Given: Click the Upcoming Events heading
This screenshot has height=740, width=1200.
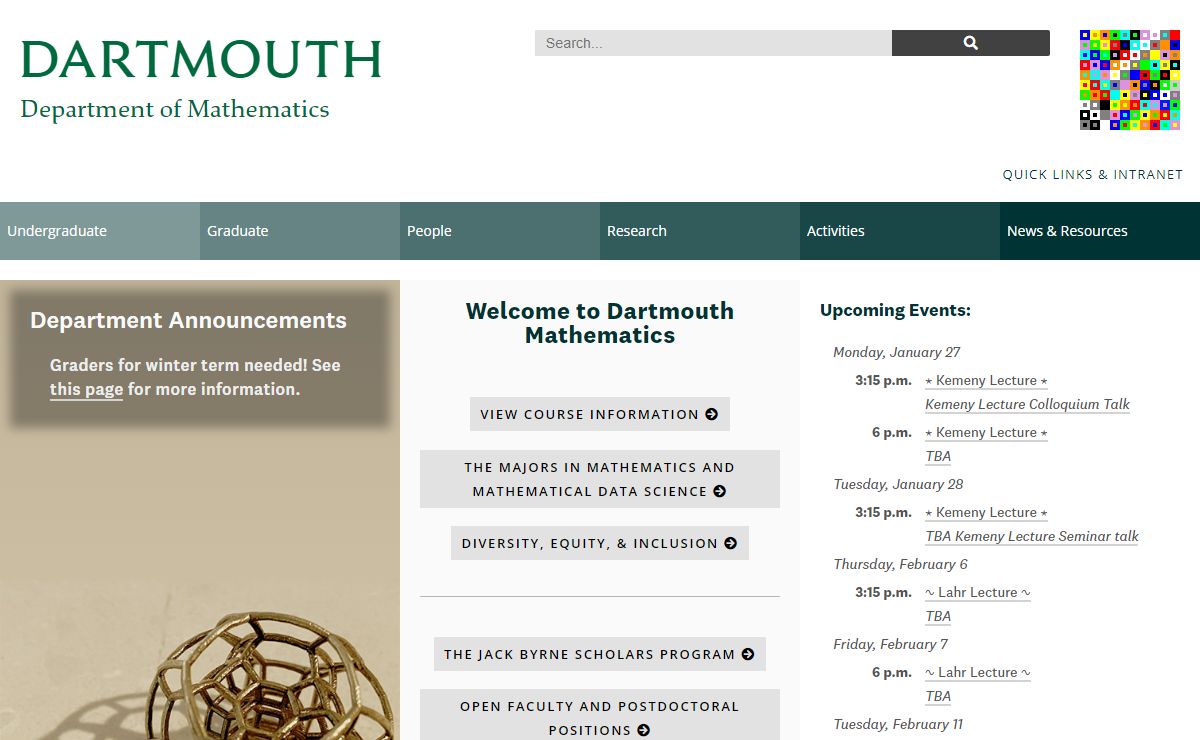Looking at the screenshot, I should tap(895, 310).
